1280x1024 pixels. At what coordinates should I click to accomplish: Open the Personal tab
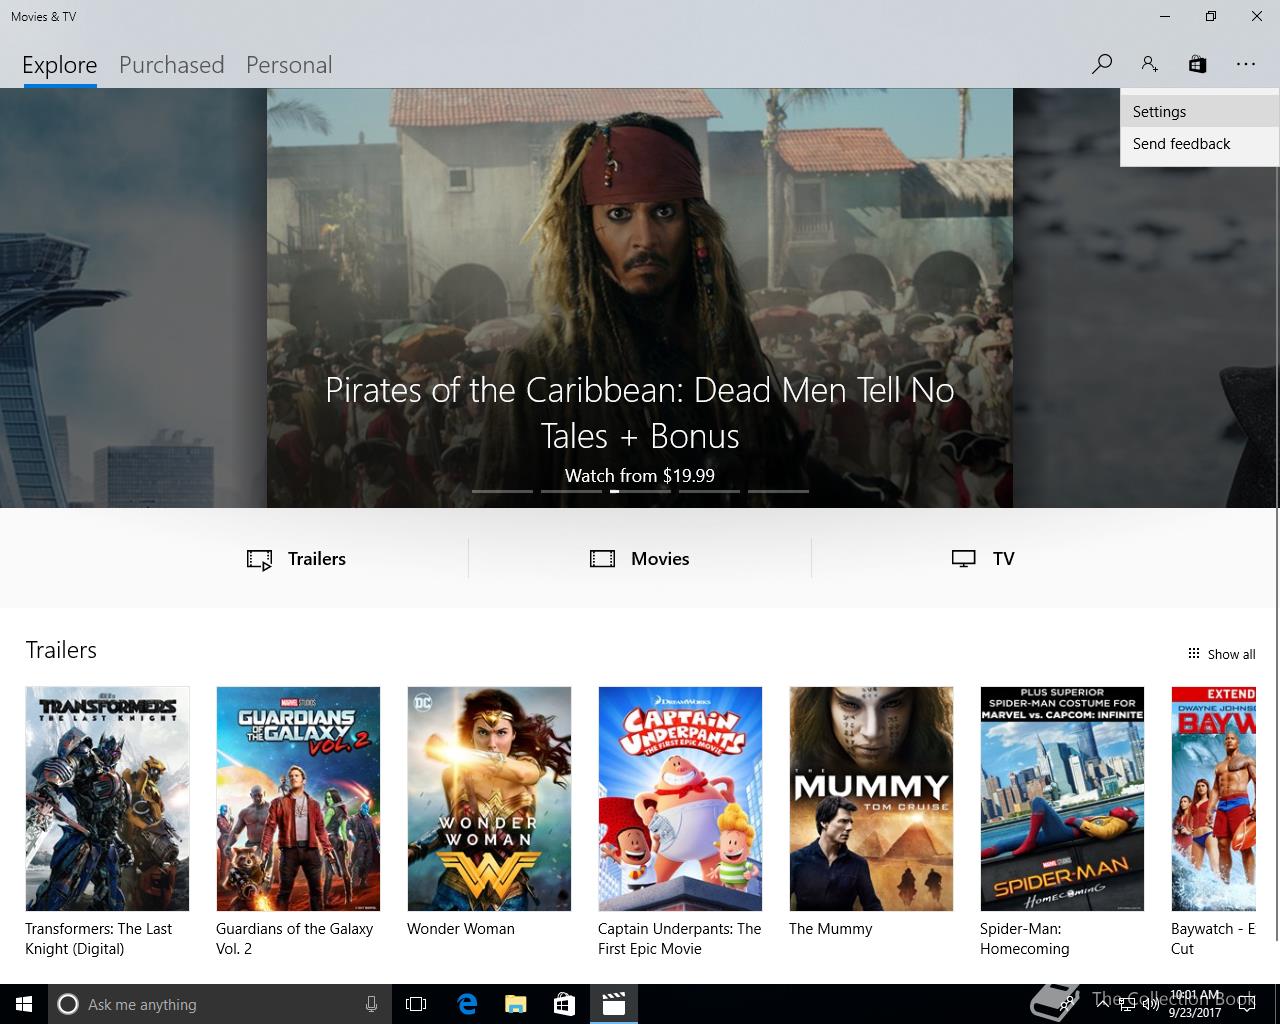click(x=289, y=65)
